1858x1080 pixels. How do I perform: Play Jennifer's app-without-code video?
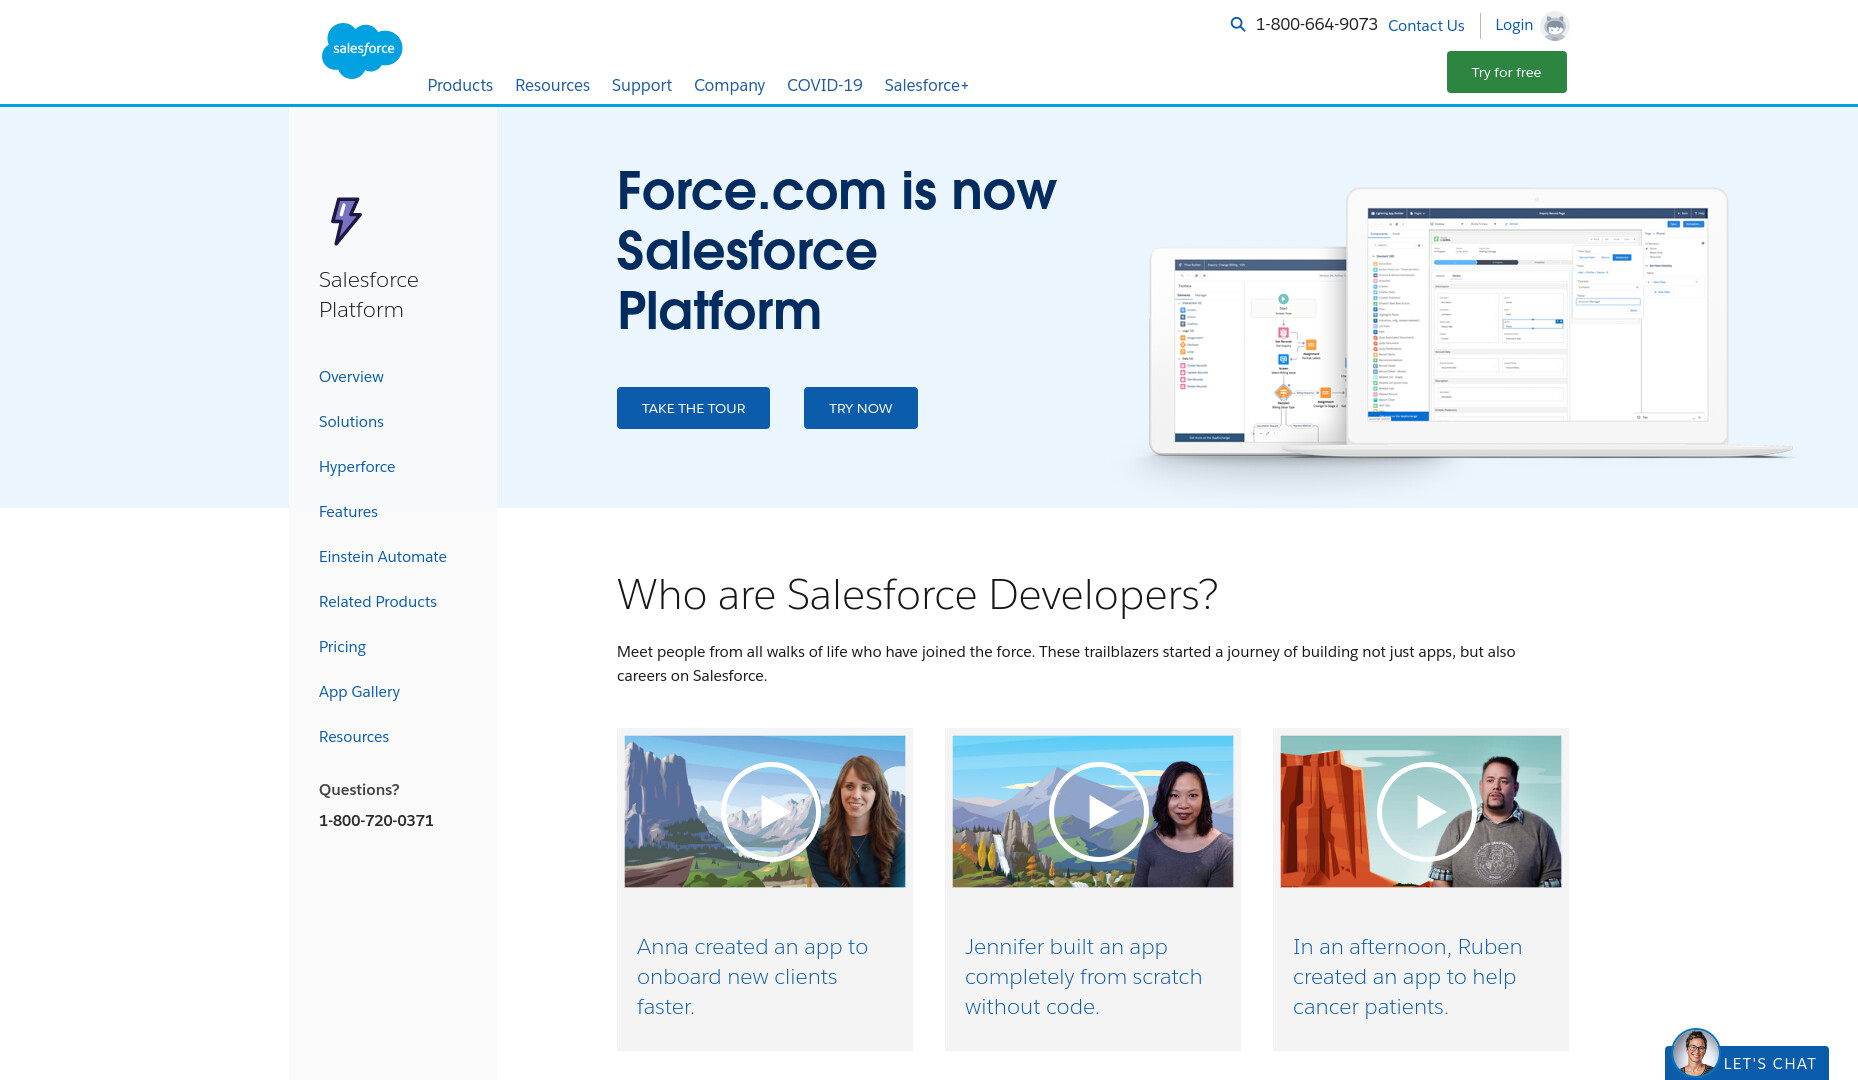coord(1098,812)
